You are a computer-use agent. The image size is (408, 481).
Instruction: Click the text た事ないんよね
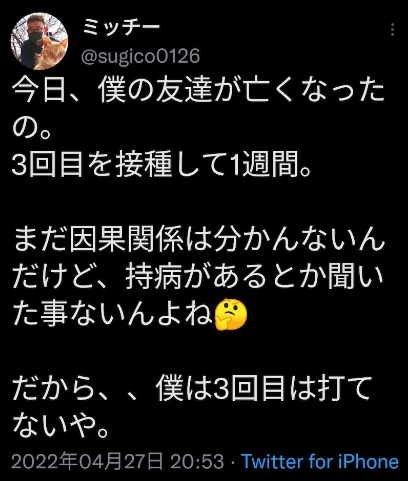113,314
